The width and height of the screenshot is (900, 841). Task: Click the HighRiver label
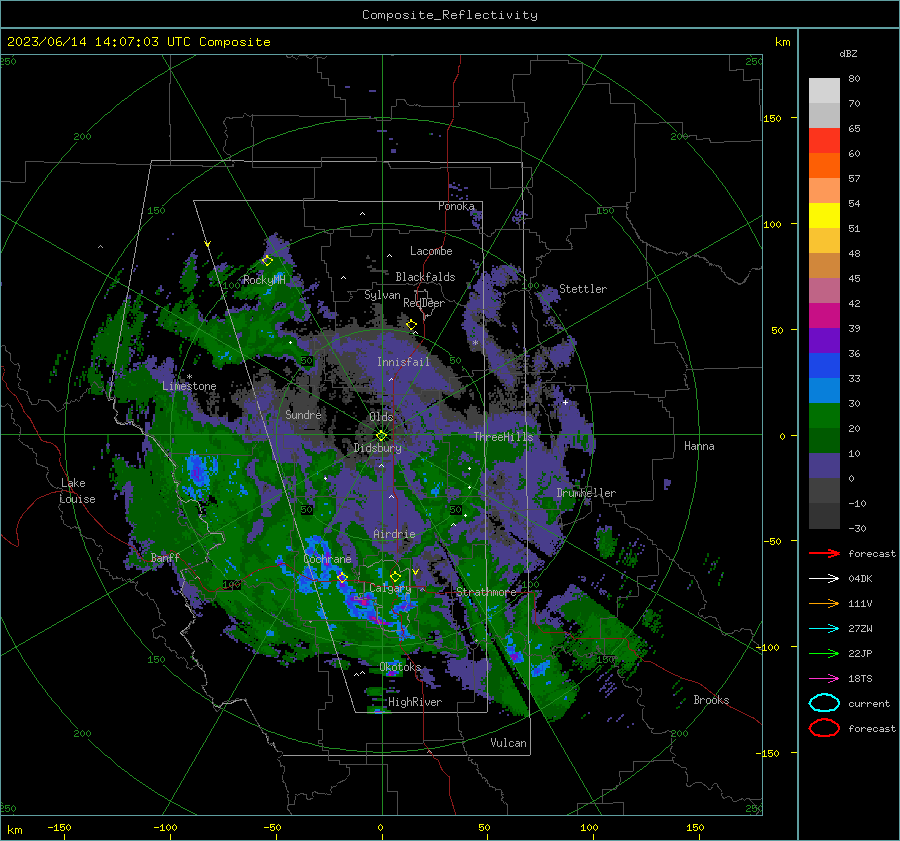coord(415,702)
